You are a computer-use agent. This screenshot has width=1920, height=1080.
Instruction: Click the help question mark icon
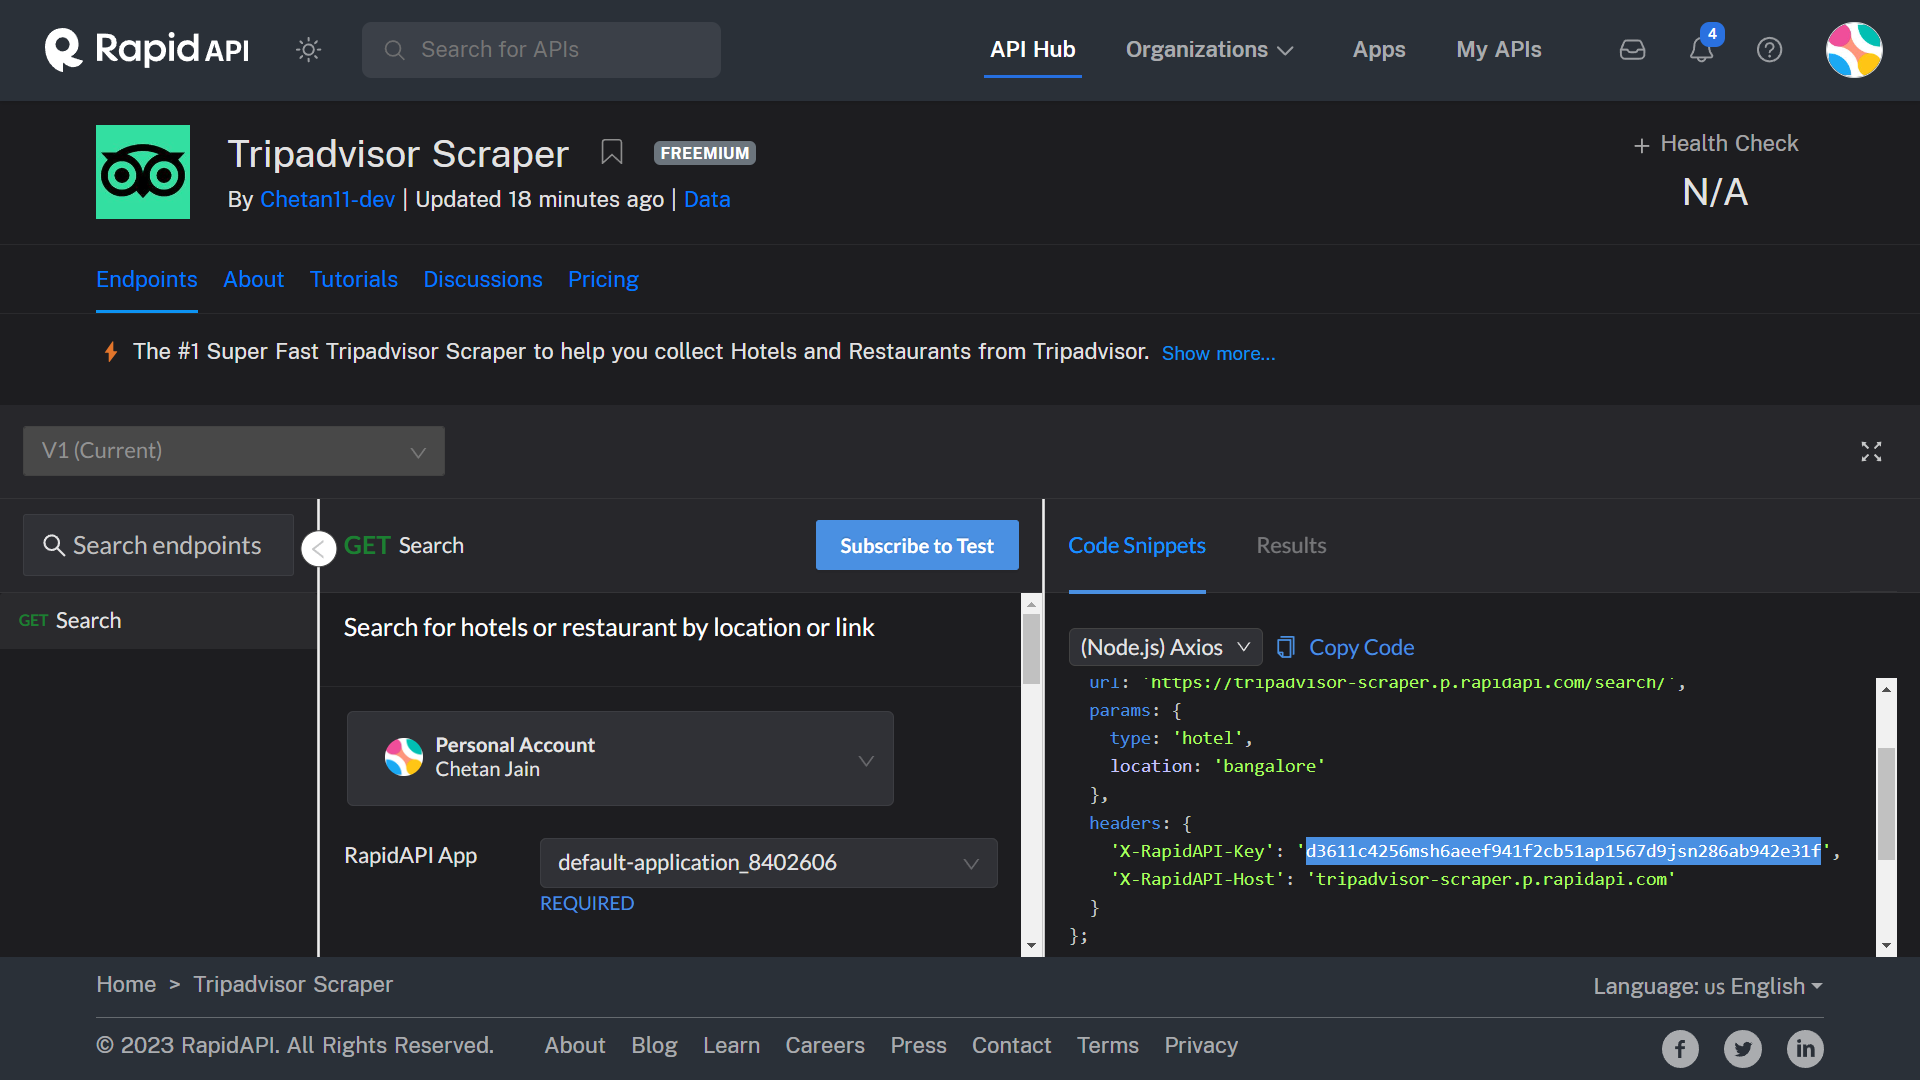(1769, 50)
